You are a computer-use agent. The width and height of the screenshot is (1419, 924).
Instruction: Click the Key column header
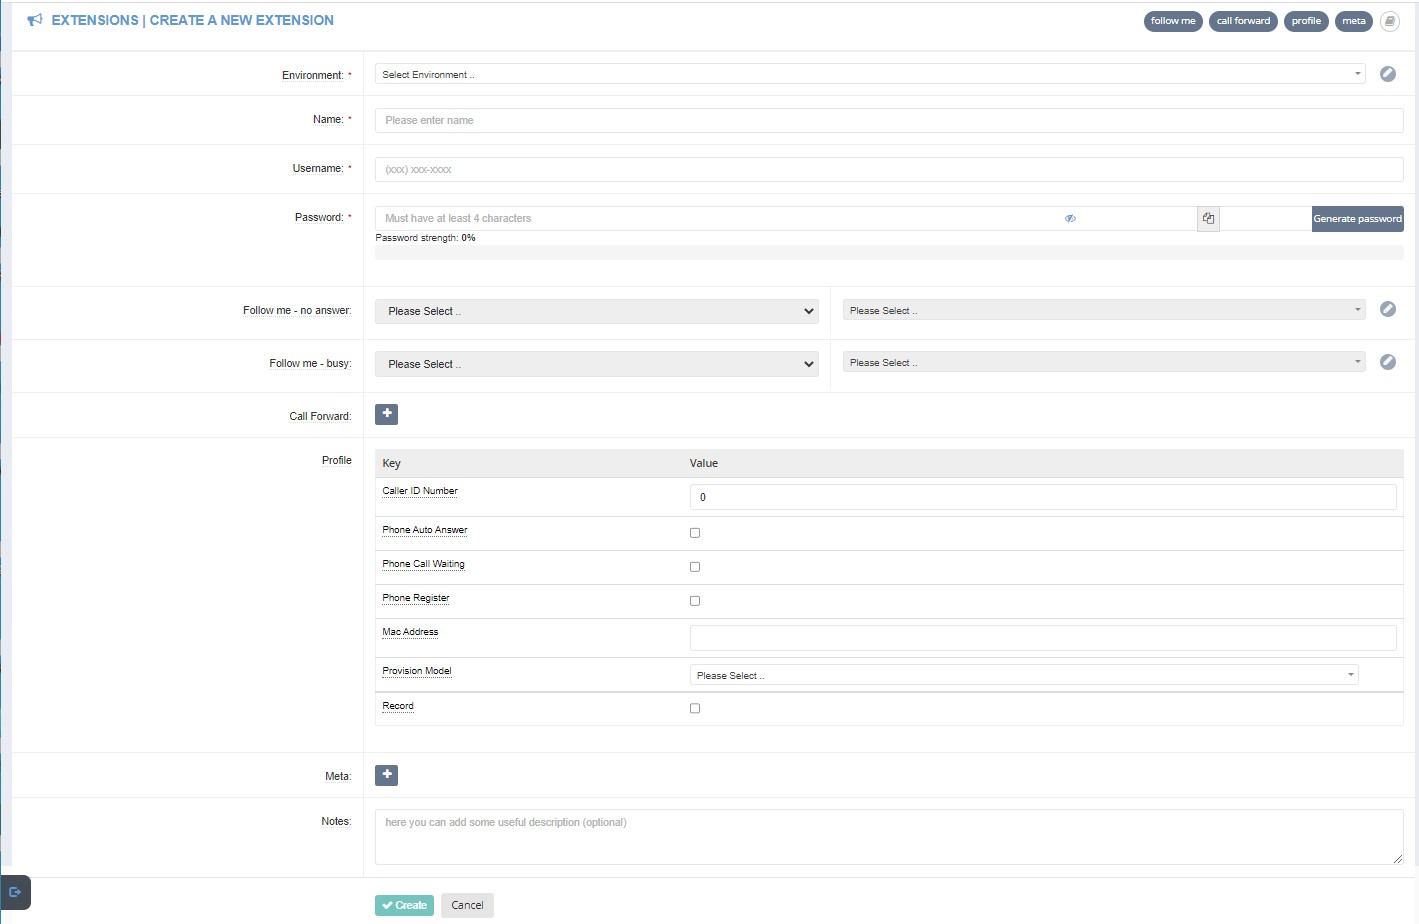(x=391, y=463)
